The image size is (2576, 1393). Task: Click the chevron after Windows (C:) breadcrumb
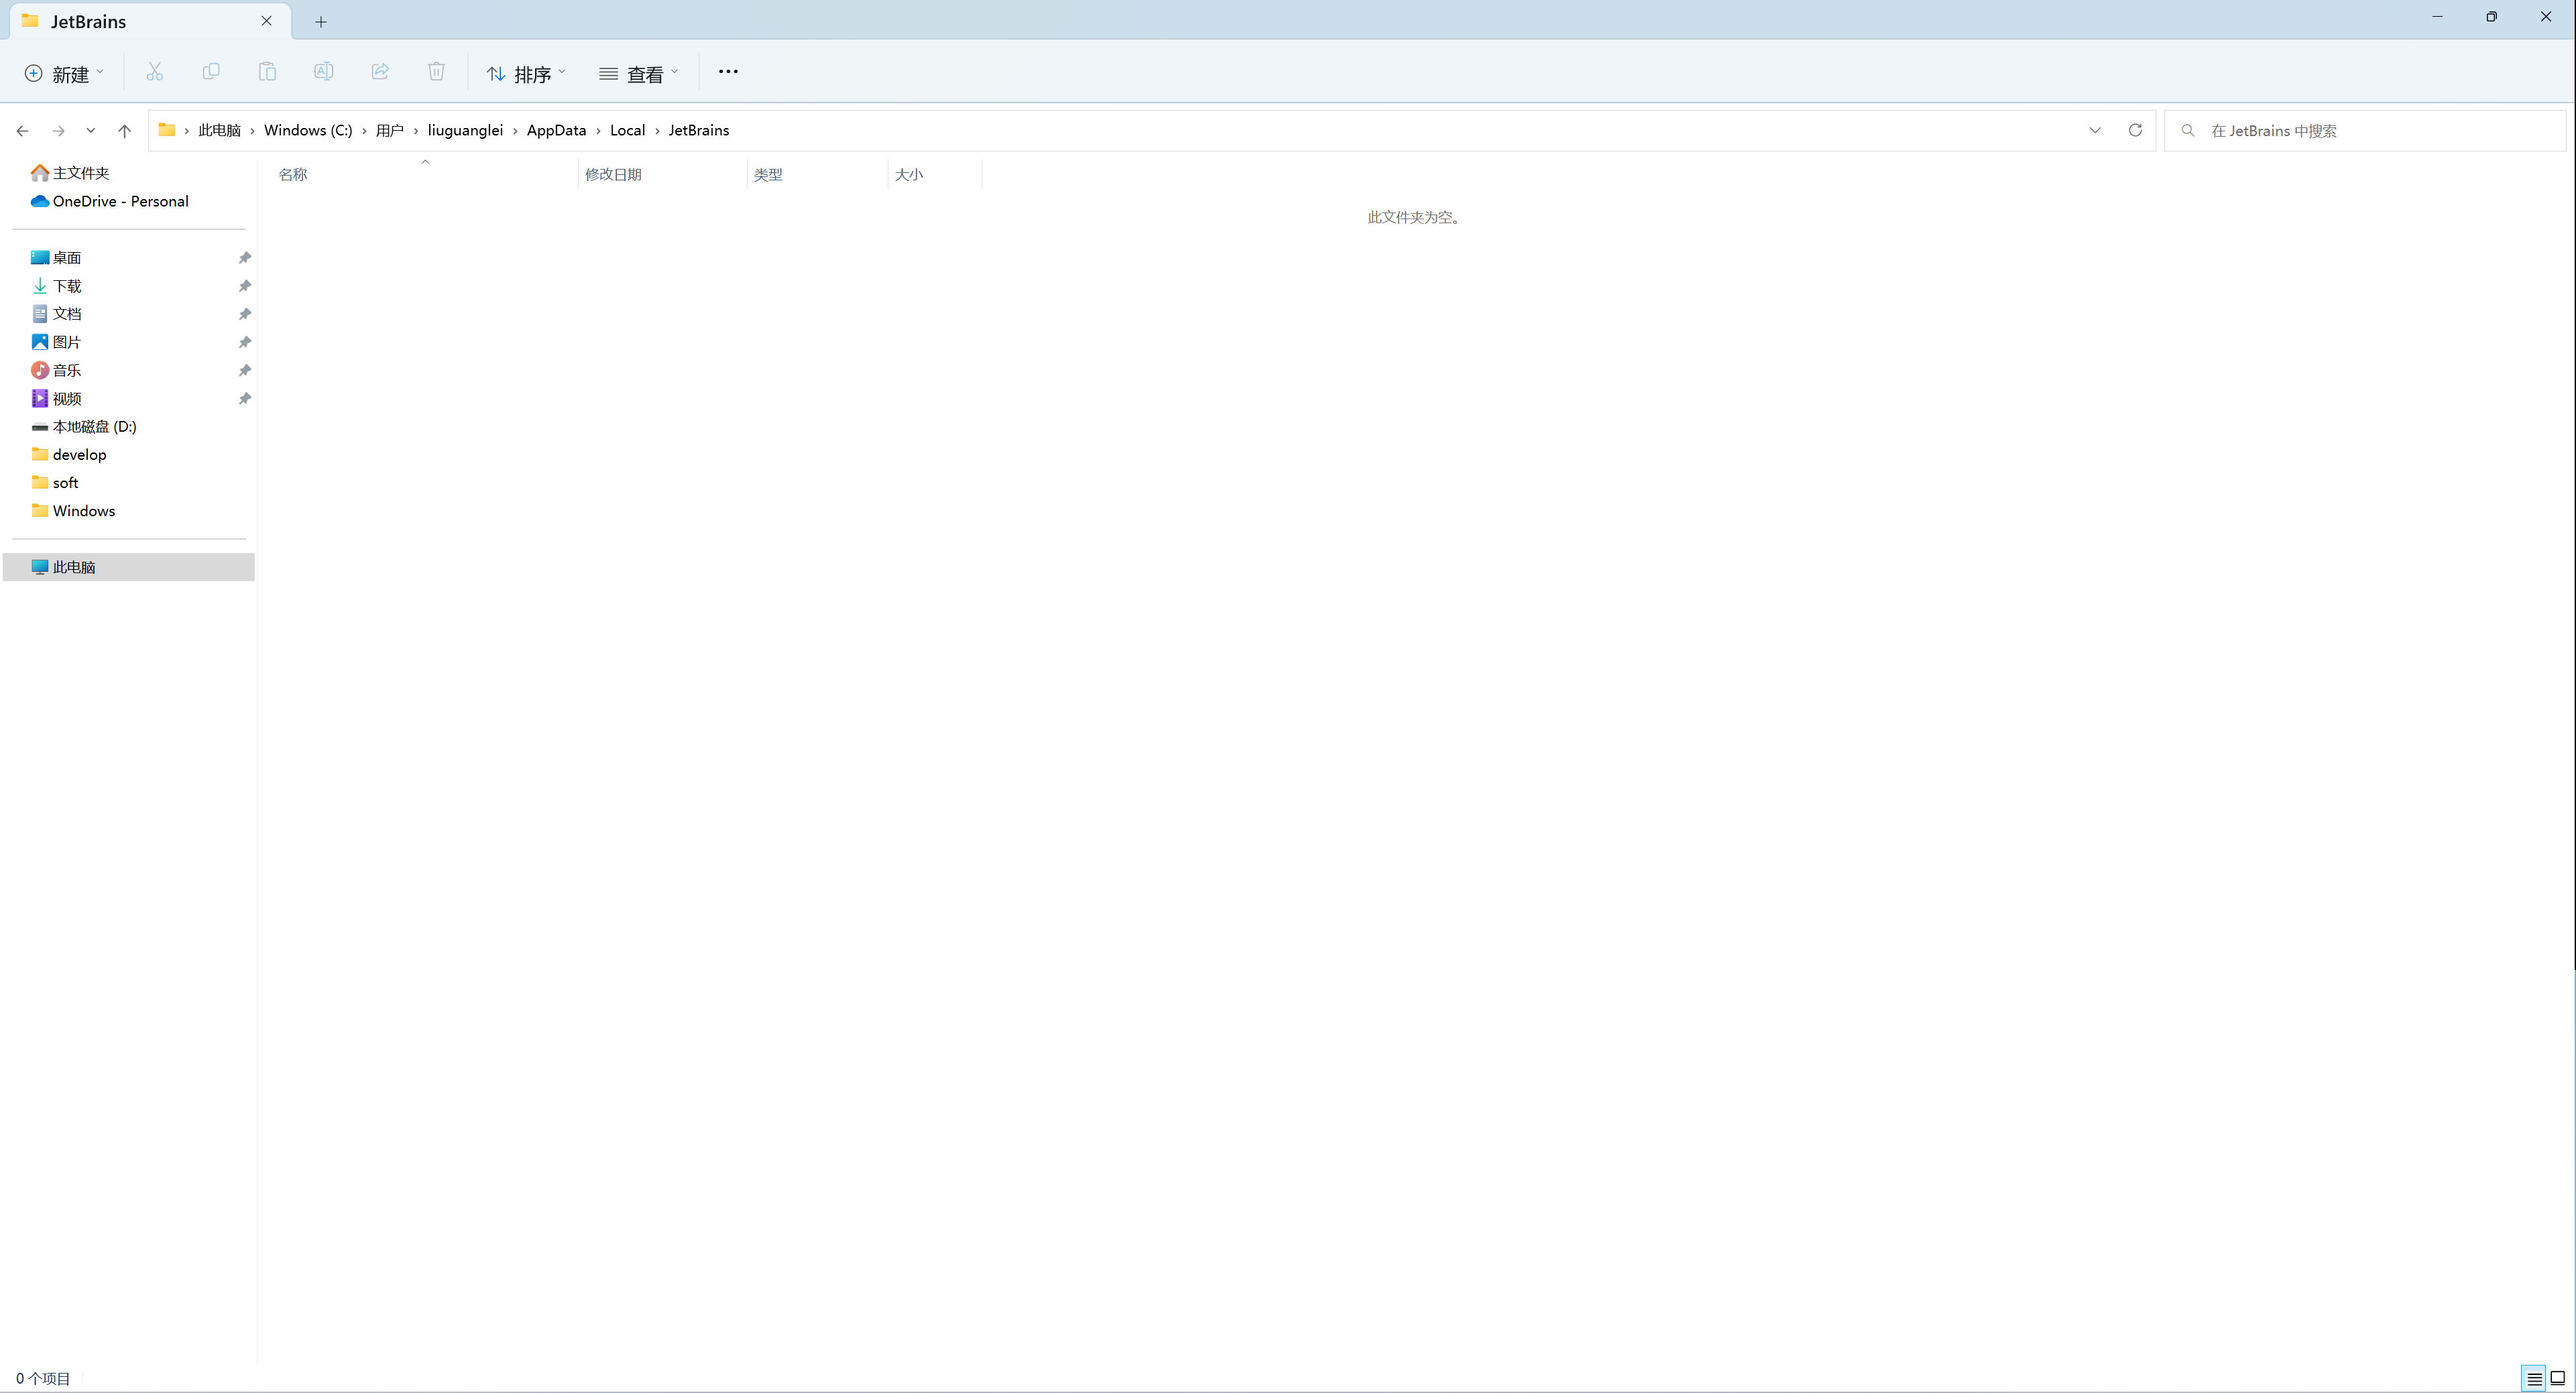click(x=364, y=130)
